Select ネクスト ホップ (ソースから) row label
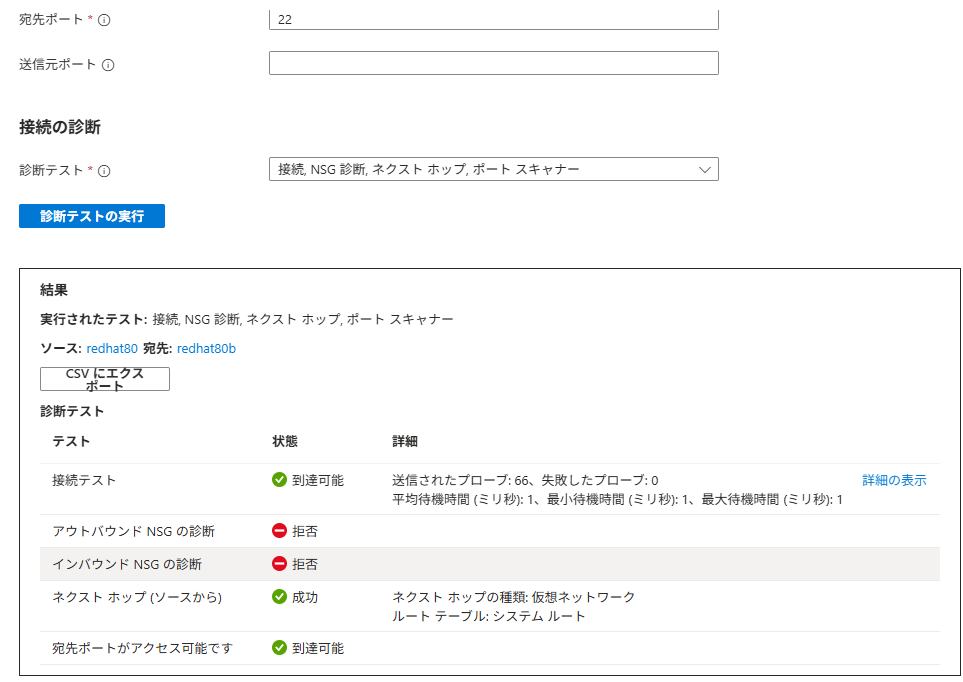Screen dimensions: 963x682 [137, 597]
